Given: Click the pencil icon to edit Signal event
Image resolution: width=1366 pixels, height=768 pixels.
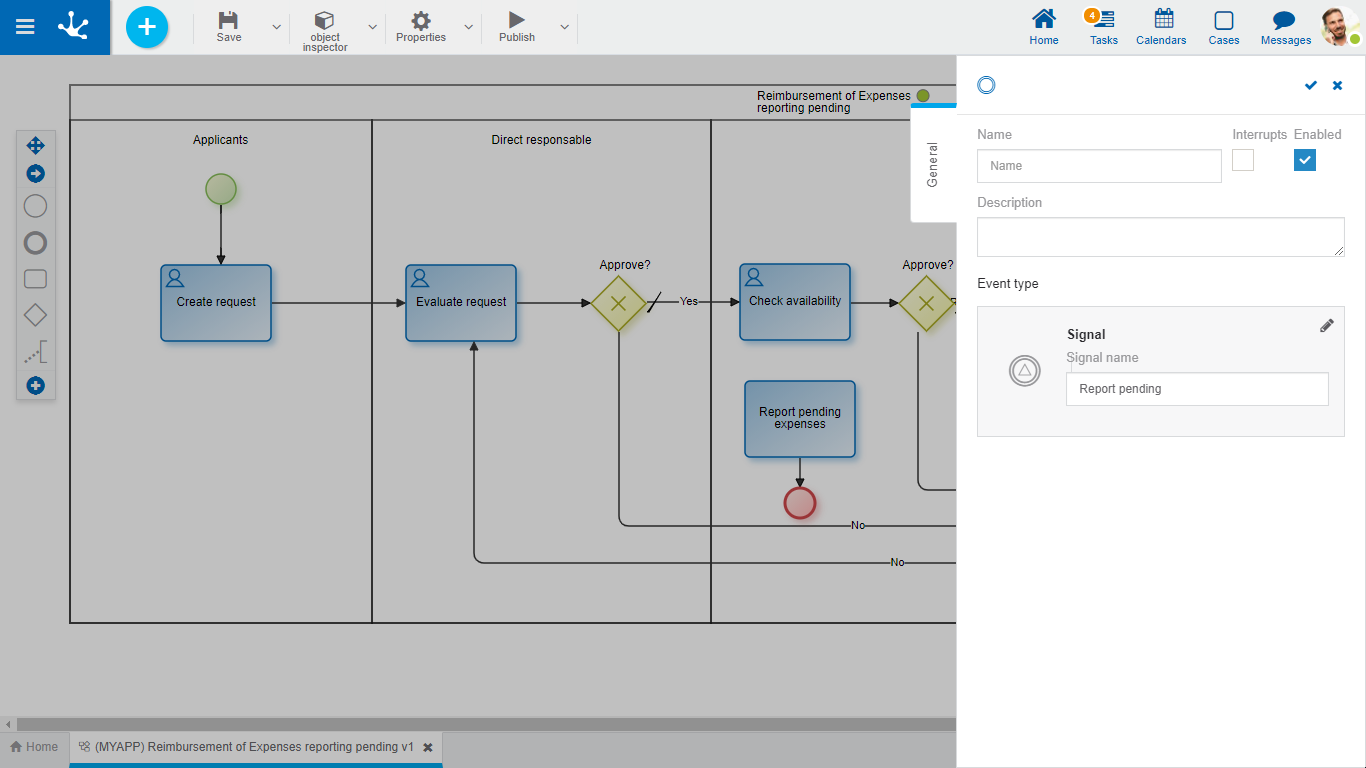Looking at the screenshot, I should click(x=1326, y=326).
